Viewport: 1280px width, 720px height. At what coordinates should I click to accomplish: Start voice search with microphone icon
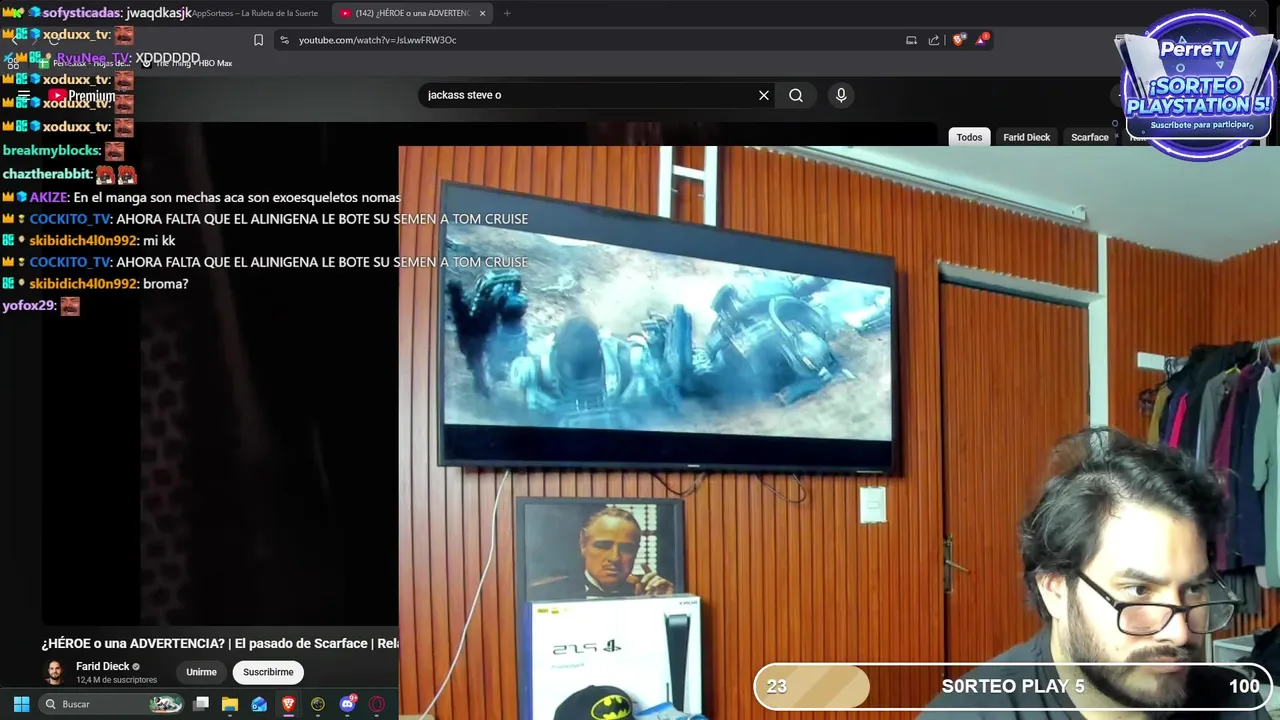point(841,95)
